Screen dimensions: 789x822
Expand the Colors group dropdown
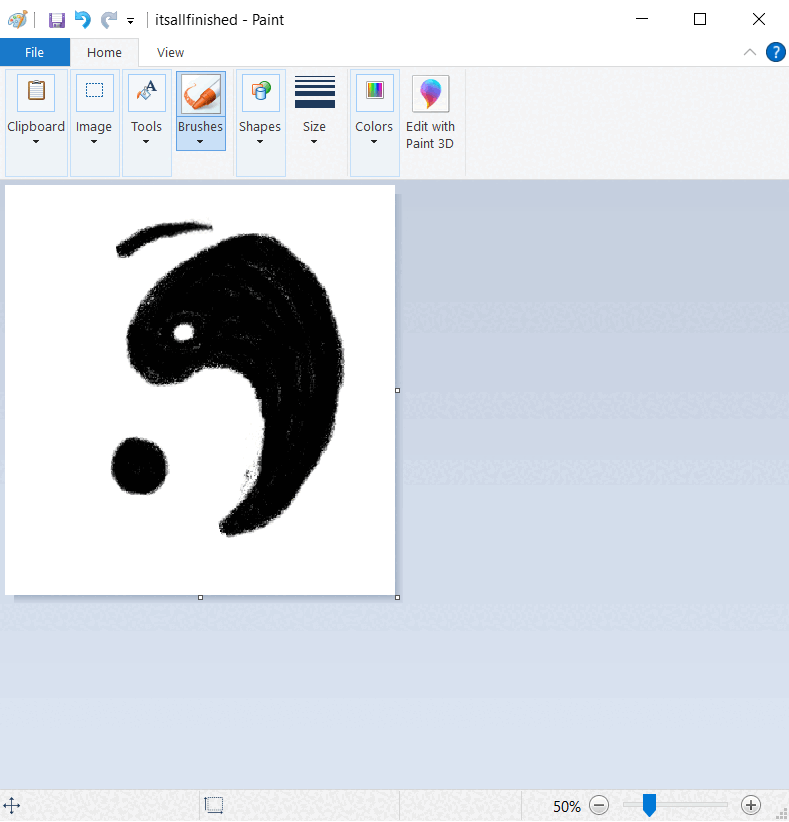coord(374,142)
